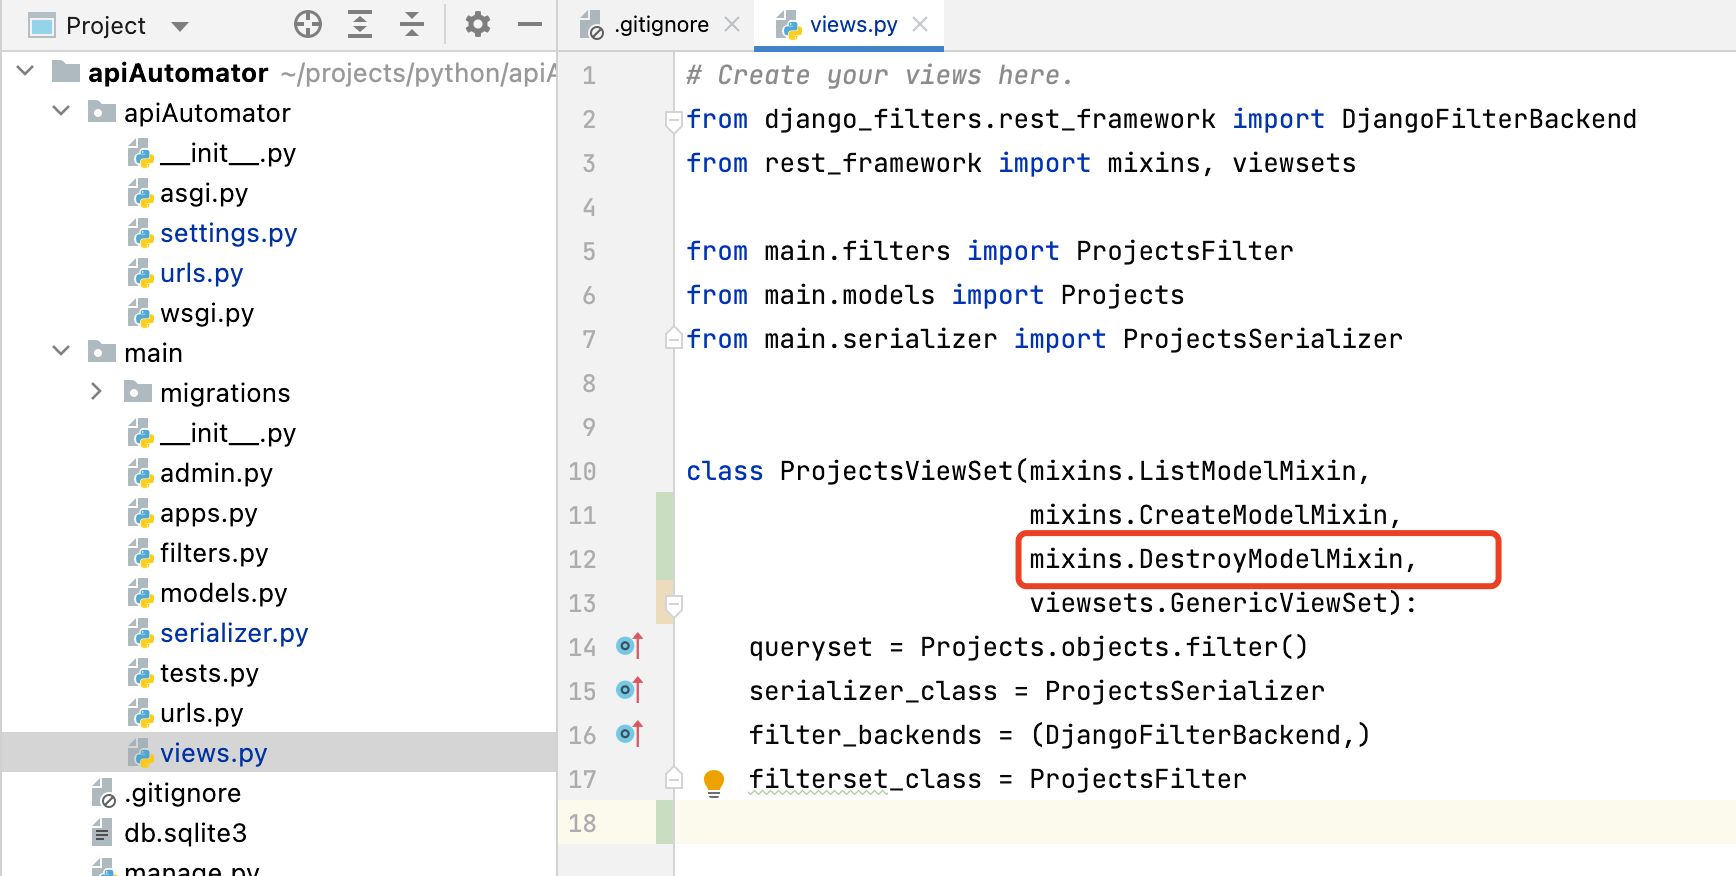
Task: Click the yellow intention lightbulb on line 17
Action: point(714,781)
